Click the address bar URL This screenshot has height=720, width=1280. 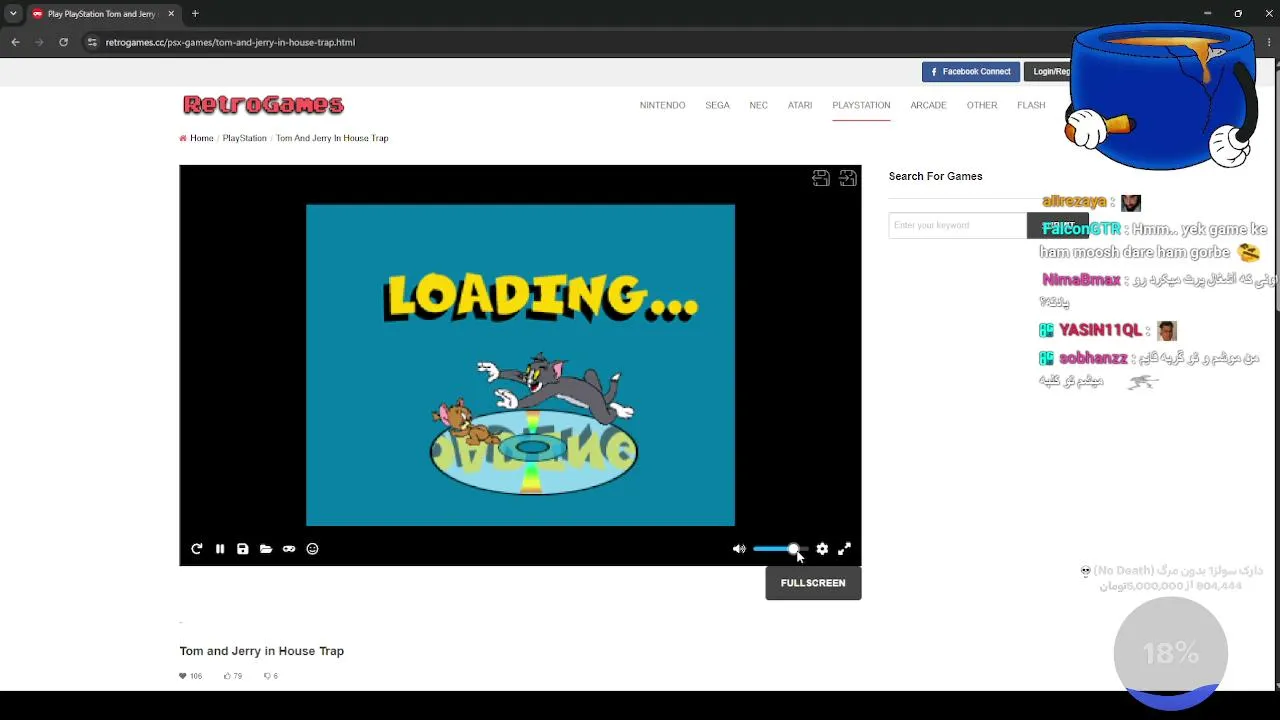(x=230, y=42)
